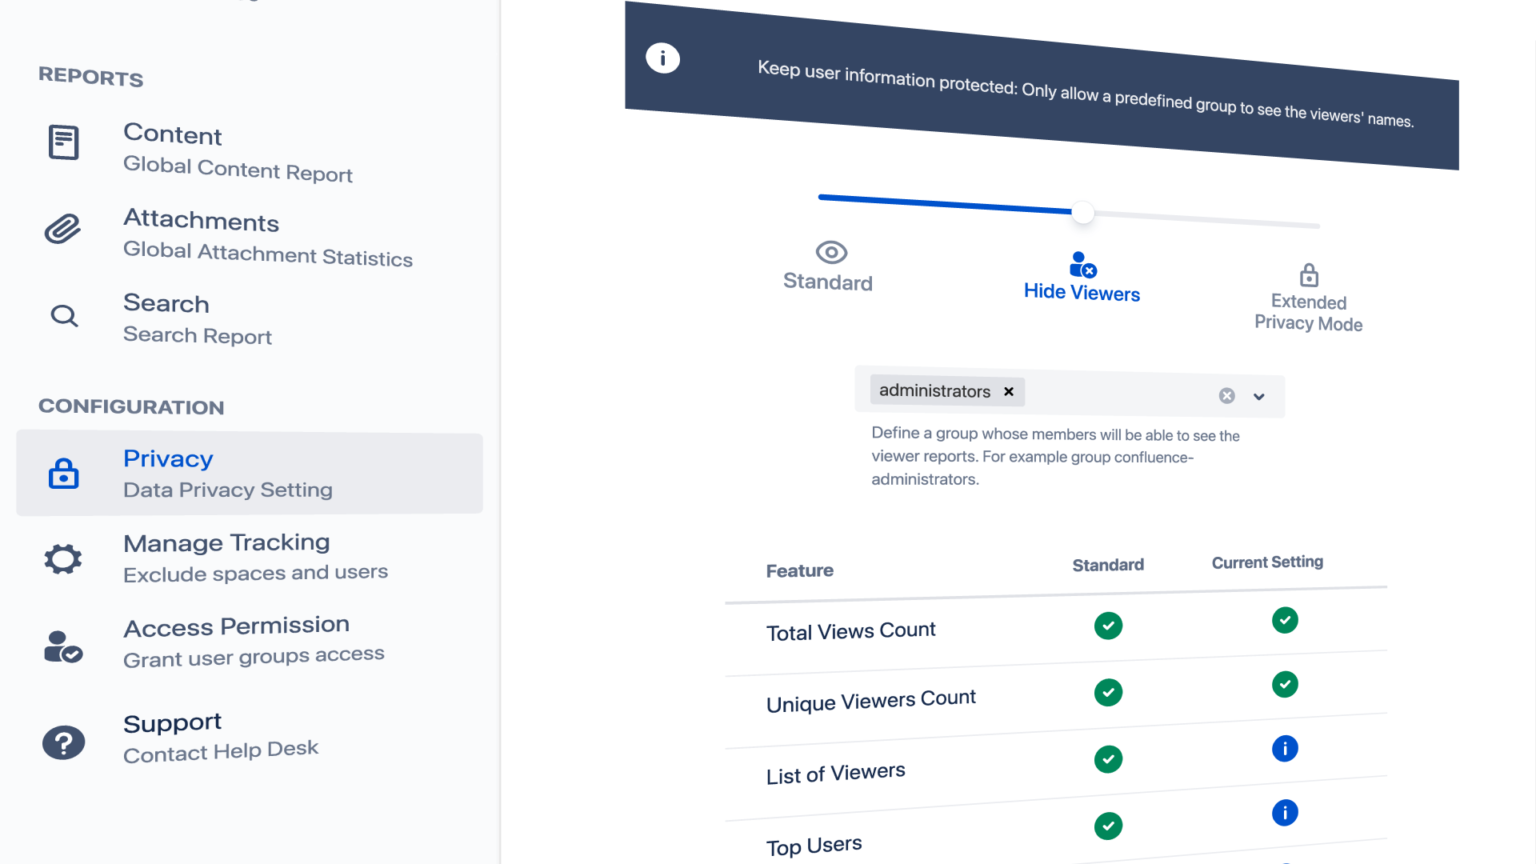Click Contact Help Desk link

click(220, 749)
